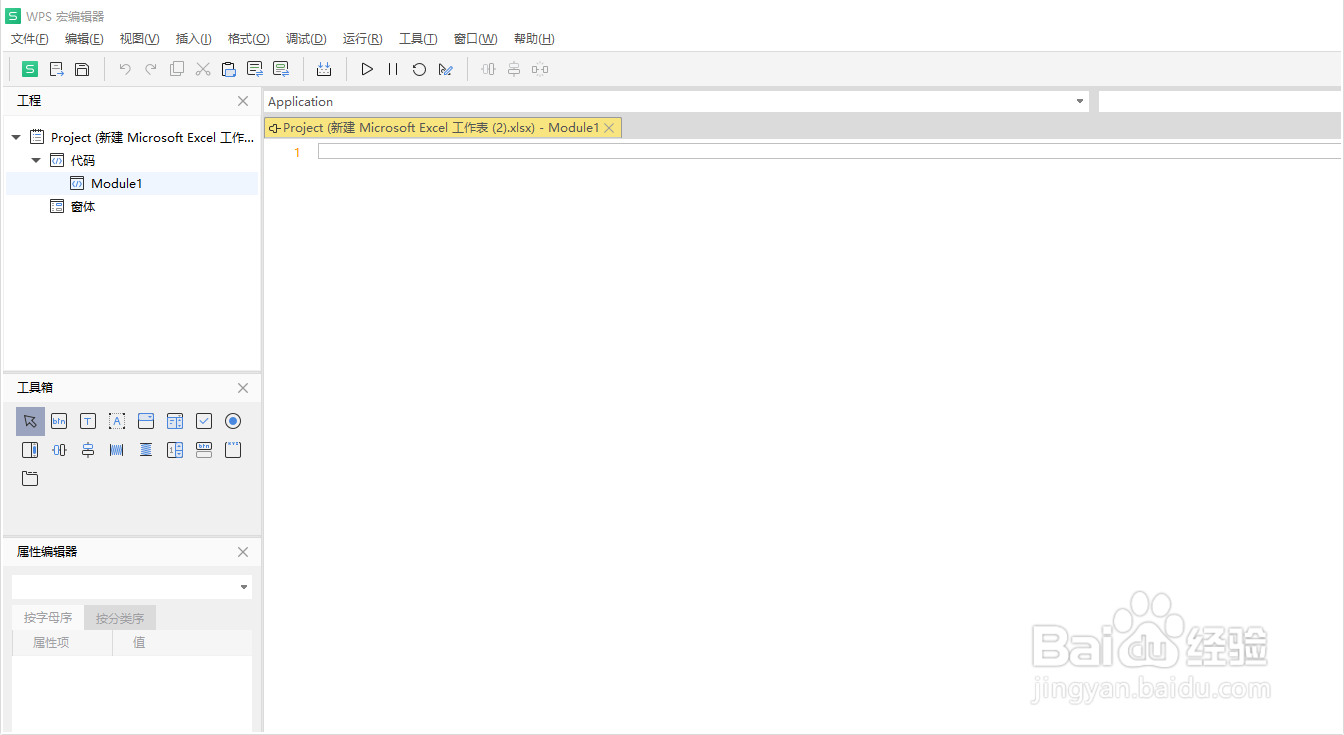Switch to the 按字母序 tab
The image size is (1344, 735).
point(48,618)
